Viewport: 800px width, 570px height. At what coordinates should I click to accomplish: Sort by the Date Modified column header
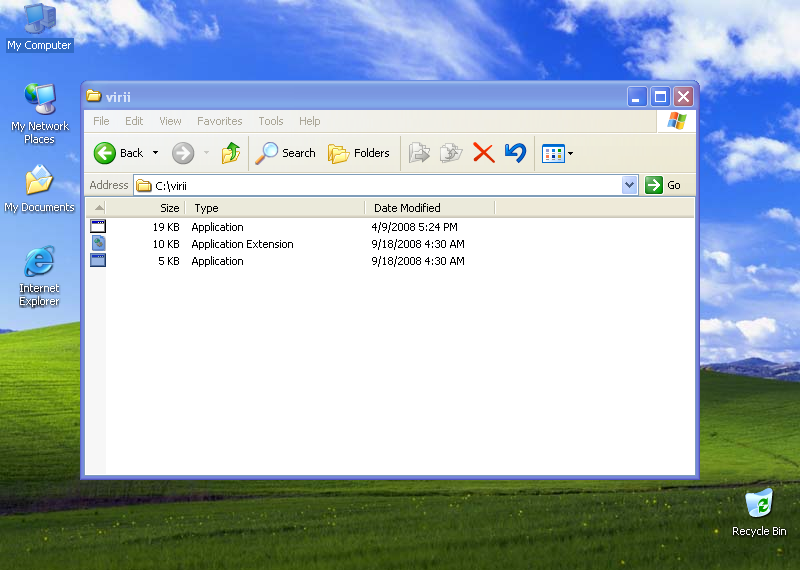[430, 208]
